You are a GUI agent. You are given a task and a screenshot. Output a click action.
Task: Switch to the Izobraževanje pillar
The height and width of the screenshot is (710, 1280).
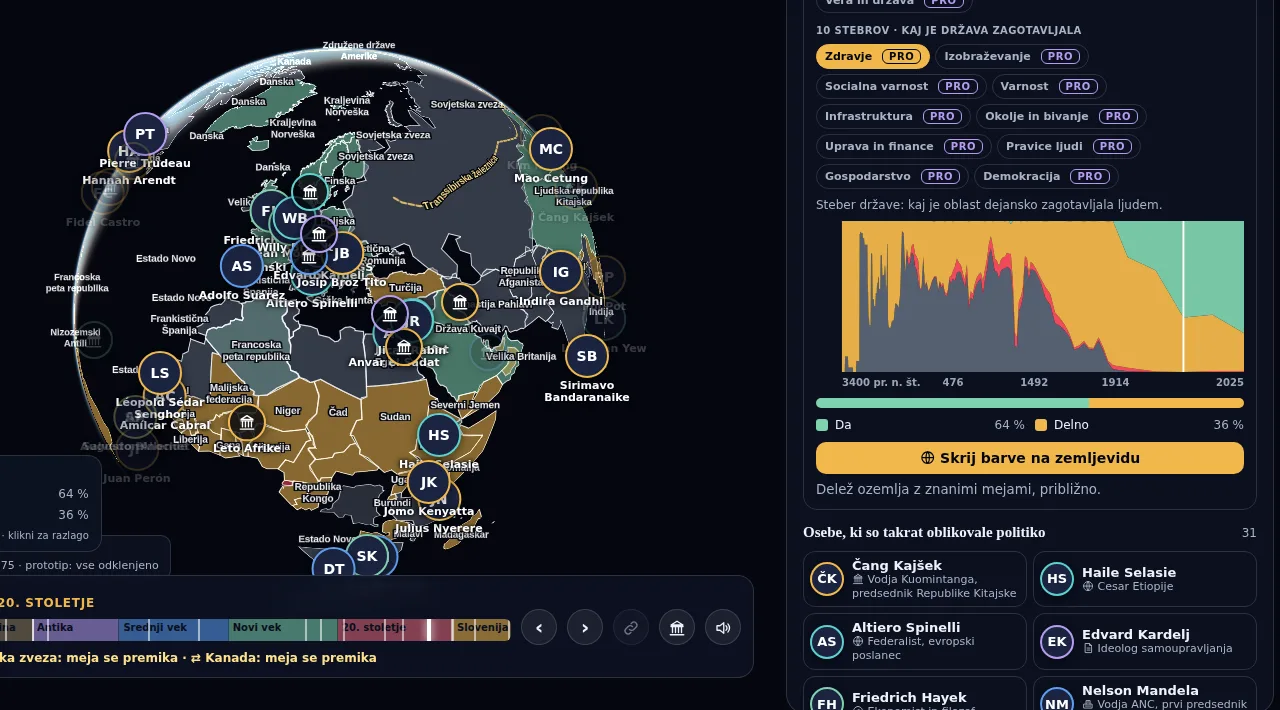[1012, 57]
